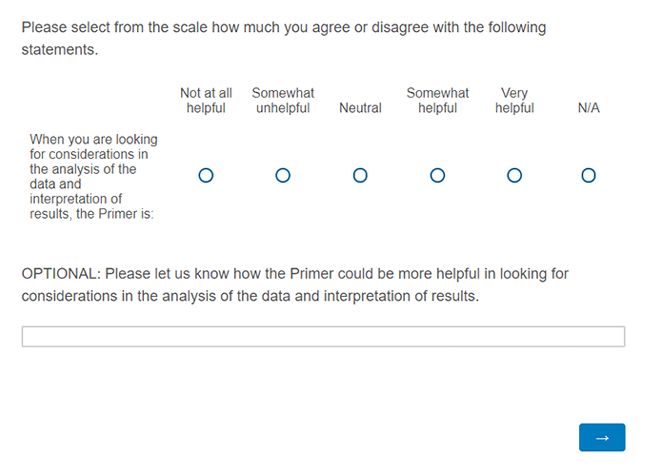Focus the optional feedback text field
This screenshot has width=661, height=473.
coord(323,337)
